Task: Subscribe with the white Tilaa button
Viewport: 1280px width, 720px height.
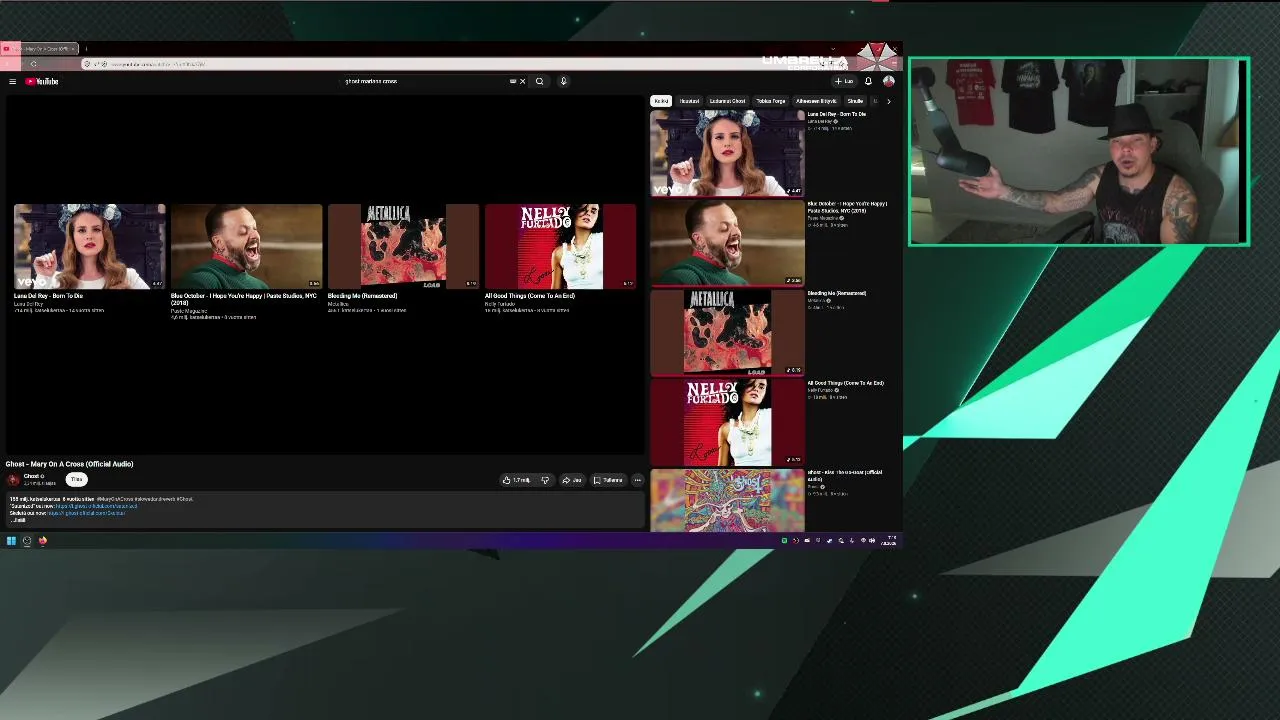Action: 76,480
